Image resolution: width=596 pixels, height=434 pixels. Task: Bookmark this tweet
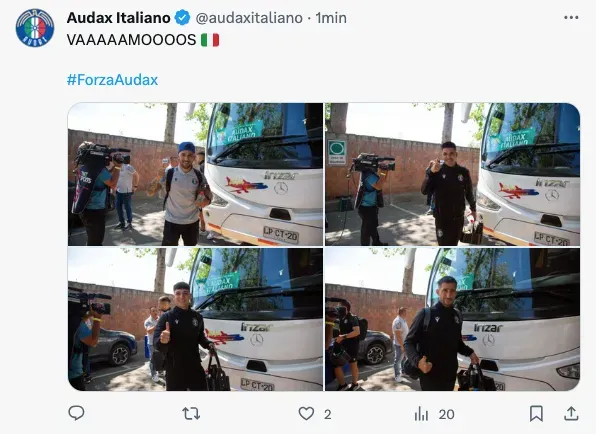(x=536, y=413)
